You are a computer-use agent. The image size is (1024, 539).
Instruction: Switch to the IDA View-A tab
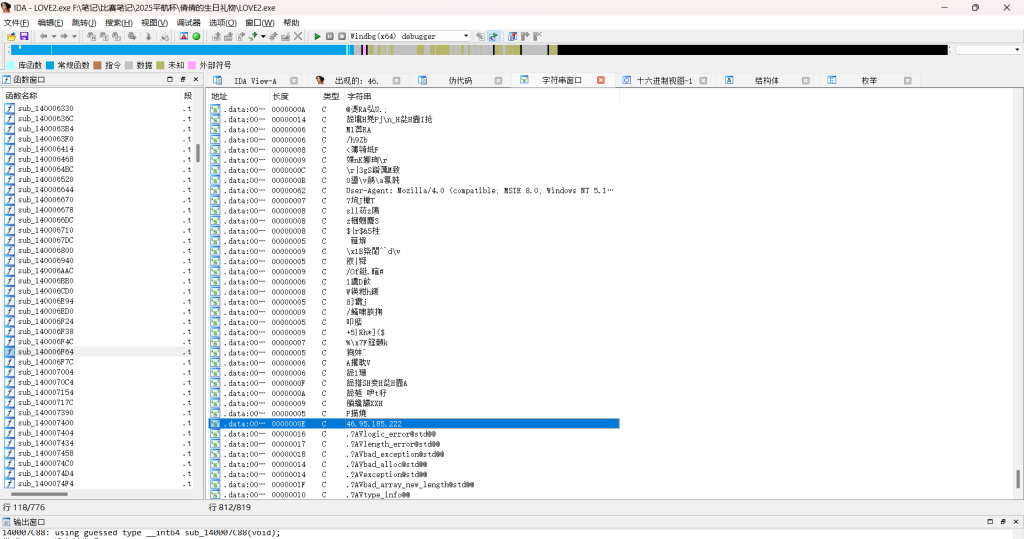click(x=255, y=80)
